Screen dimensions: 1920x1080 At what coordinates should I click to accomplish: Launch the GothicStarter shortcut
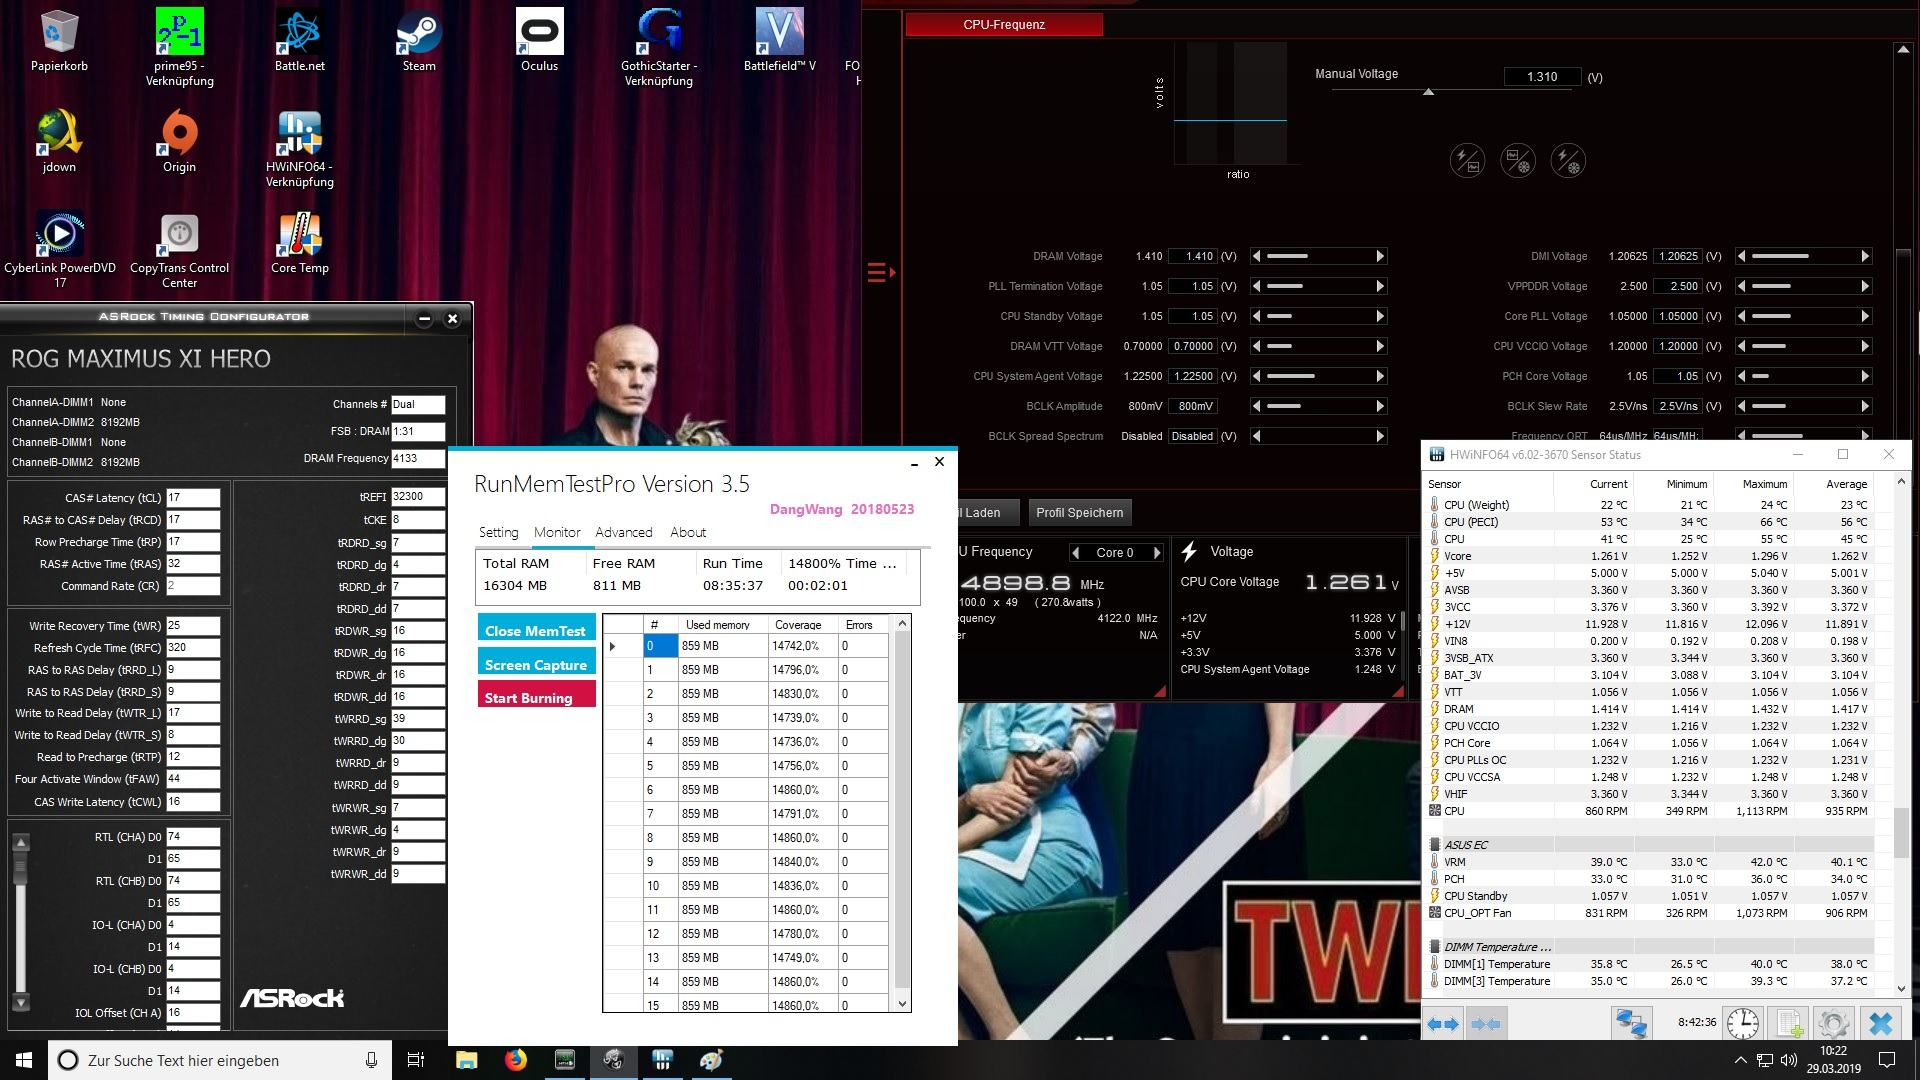point(659,47)
